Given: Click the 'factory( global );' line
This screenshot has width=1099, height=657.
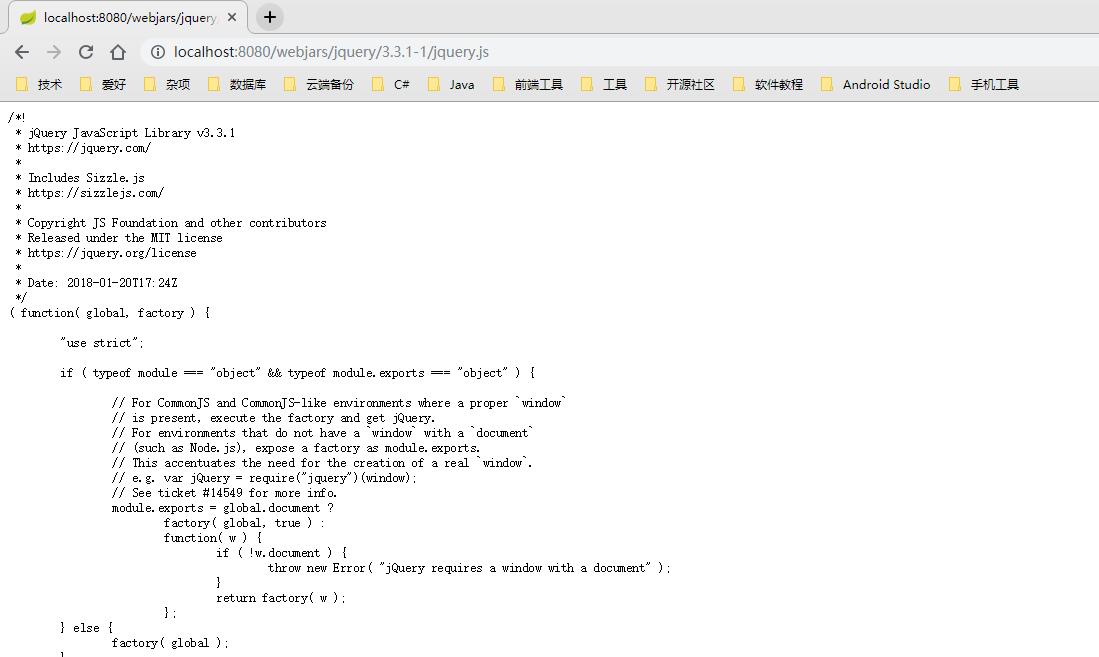Looking at the screenshot, I should [170, 643].
